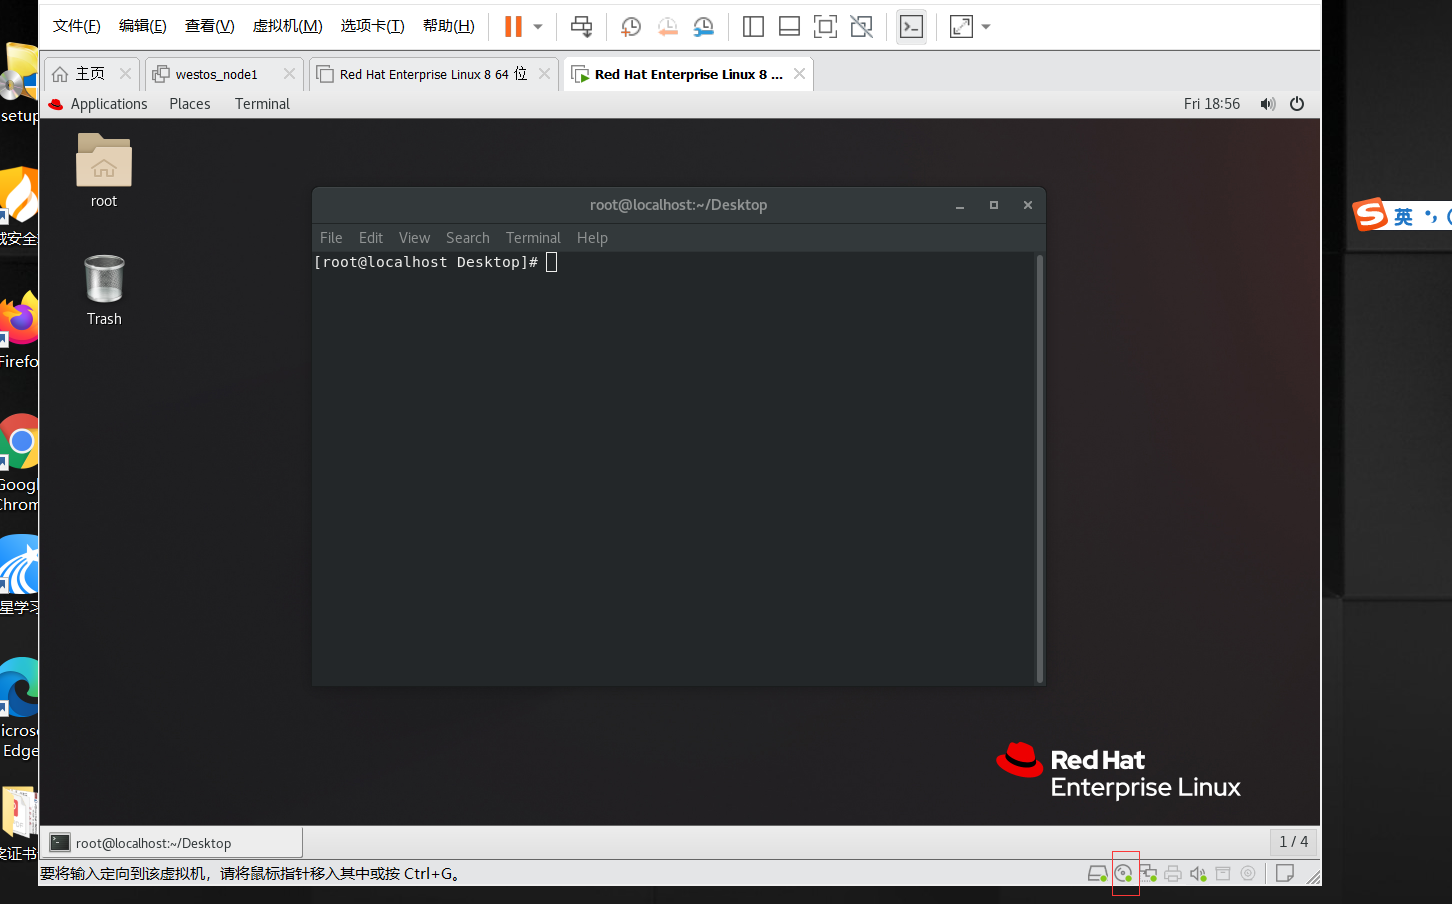Image resolution: width=1452 pixels, height=904 pixels.
Task: Open terminal Edit menu
Action: (371, 238)
